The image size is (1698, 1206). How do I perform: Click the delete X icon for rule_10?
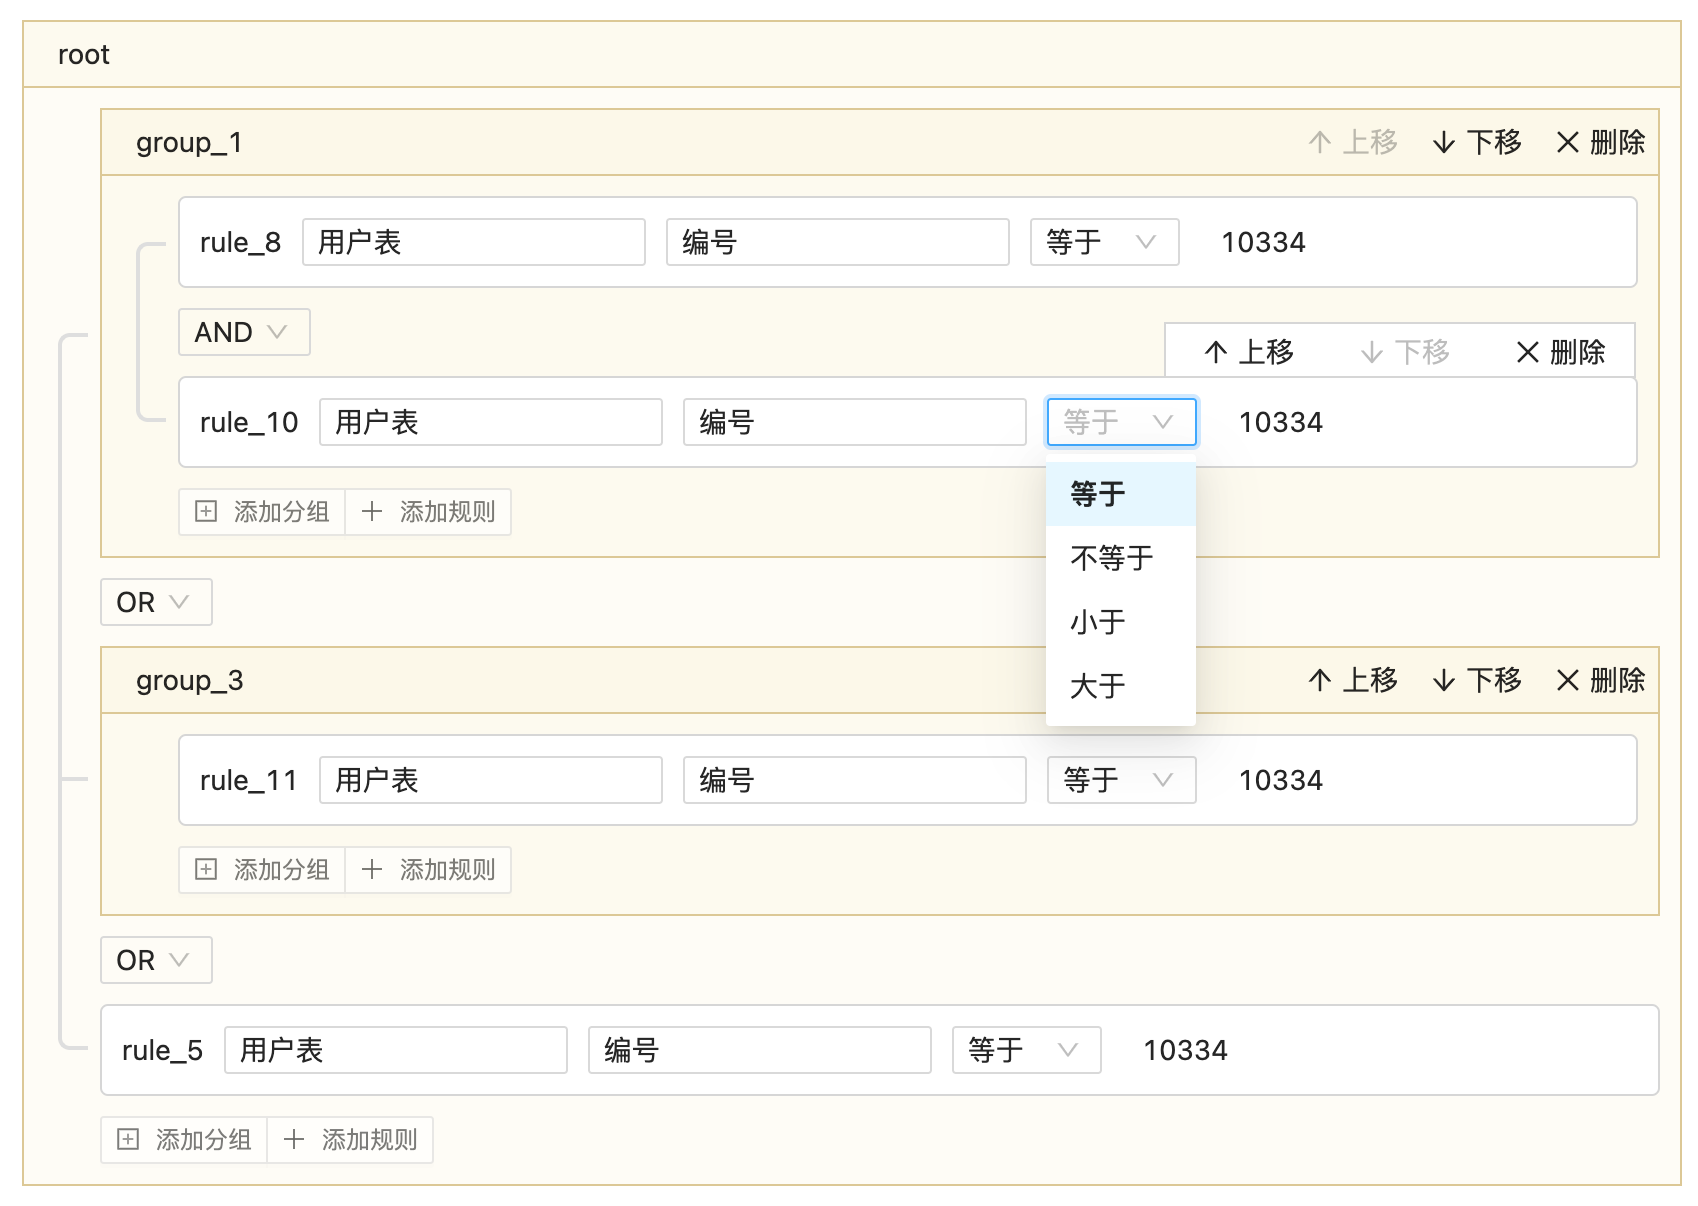pyautogui.click(x=1527, y=352)
